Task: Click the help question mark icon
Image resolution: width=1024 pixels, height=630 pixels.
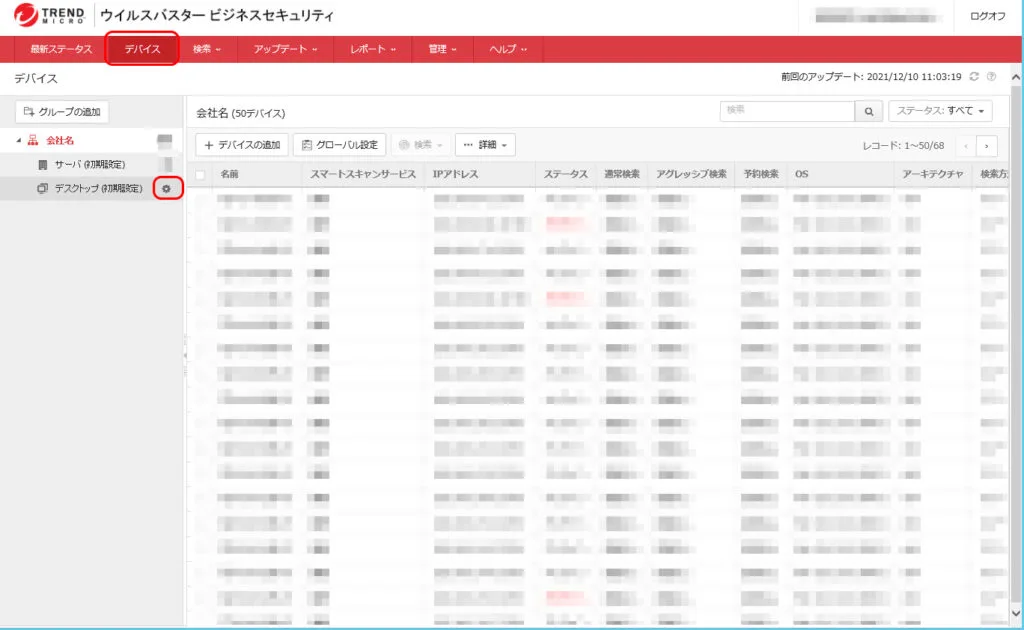Action: 991,76
